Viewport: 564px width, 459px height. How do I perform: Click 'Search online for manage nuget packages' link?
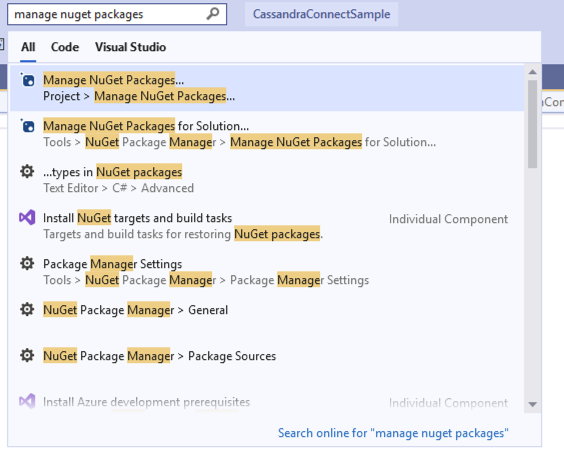393,433
